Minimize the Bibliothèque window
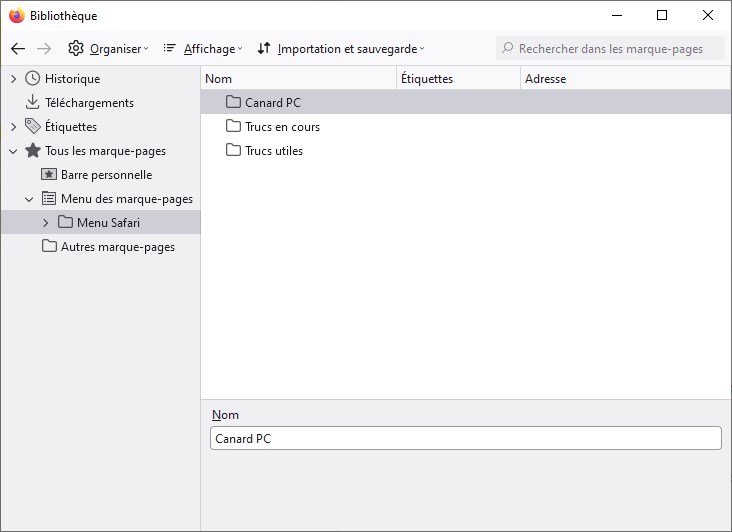This screenshot has height=532, width=732. click(x=617, y=15)
